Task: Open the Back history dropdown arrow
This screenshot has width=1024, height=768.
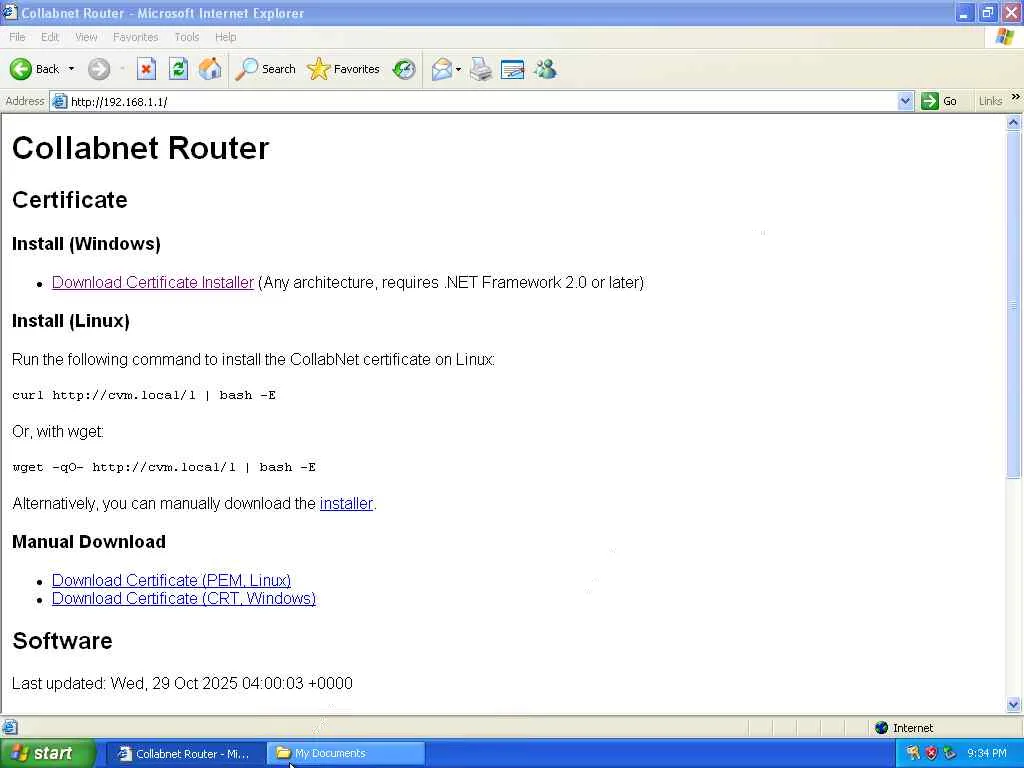Action: pos(71,69)
